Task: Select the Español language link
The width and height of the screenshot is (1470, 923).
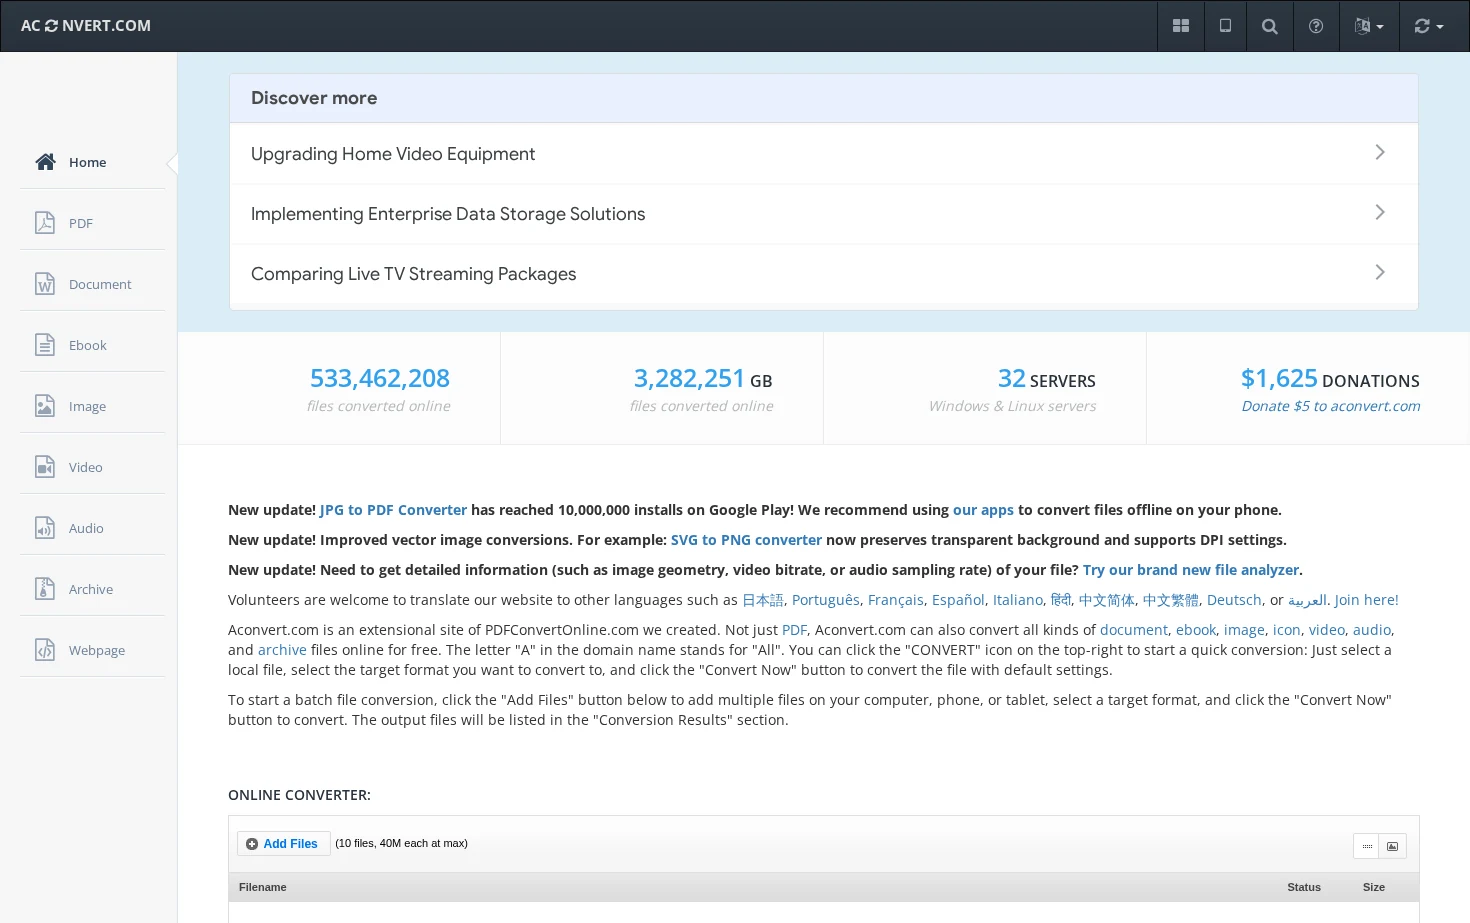Action: [x=958, y=600]
